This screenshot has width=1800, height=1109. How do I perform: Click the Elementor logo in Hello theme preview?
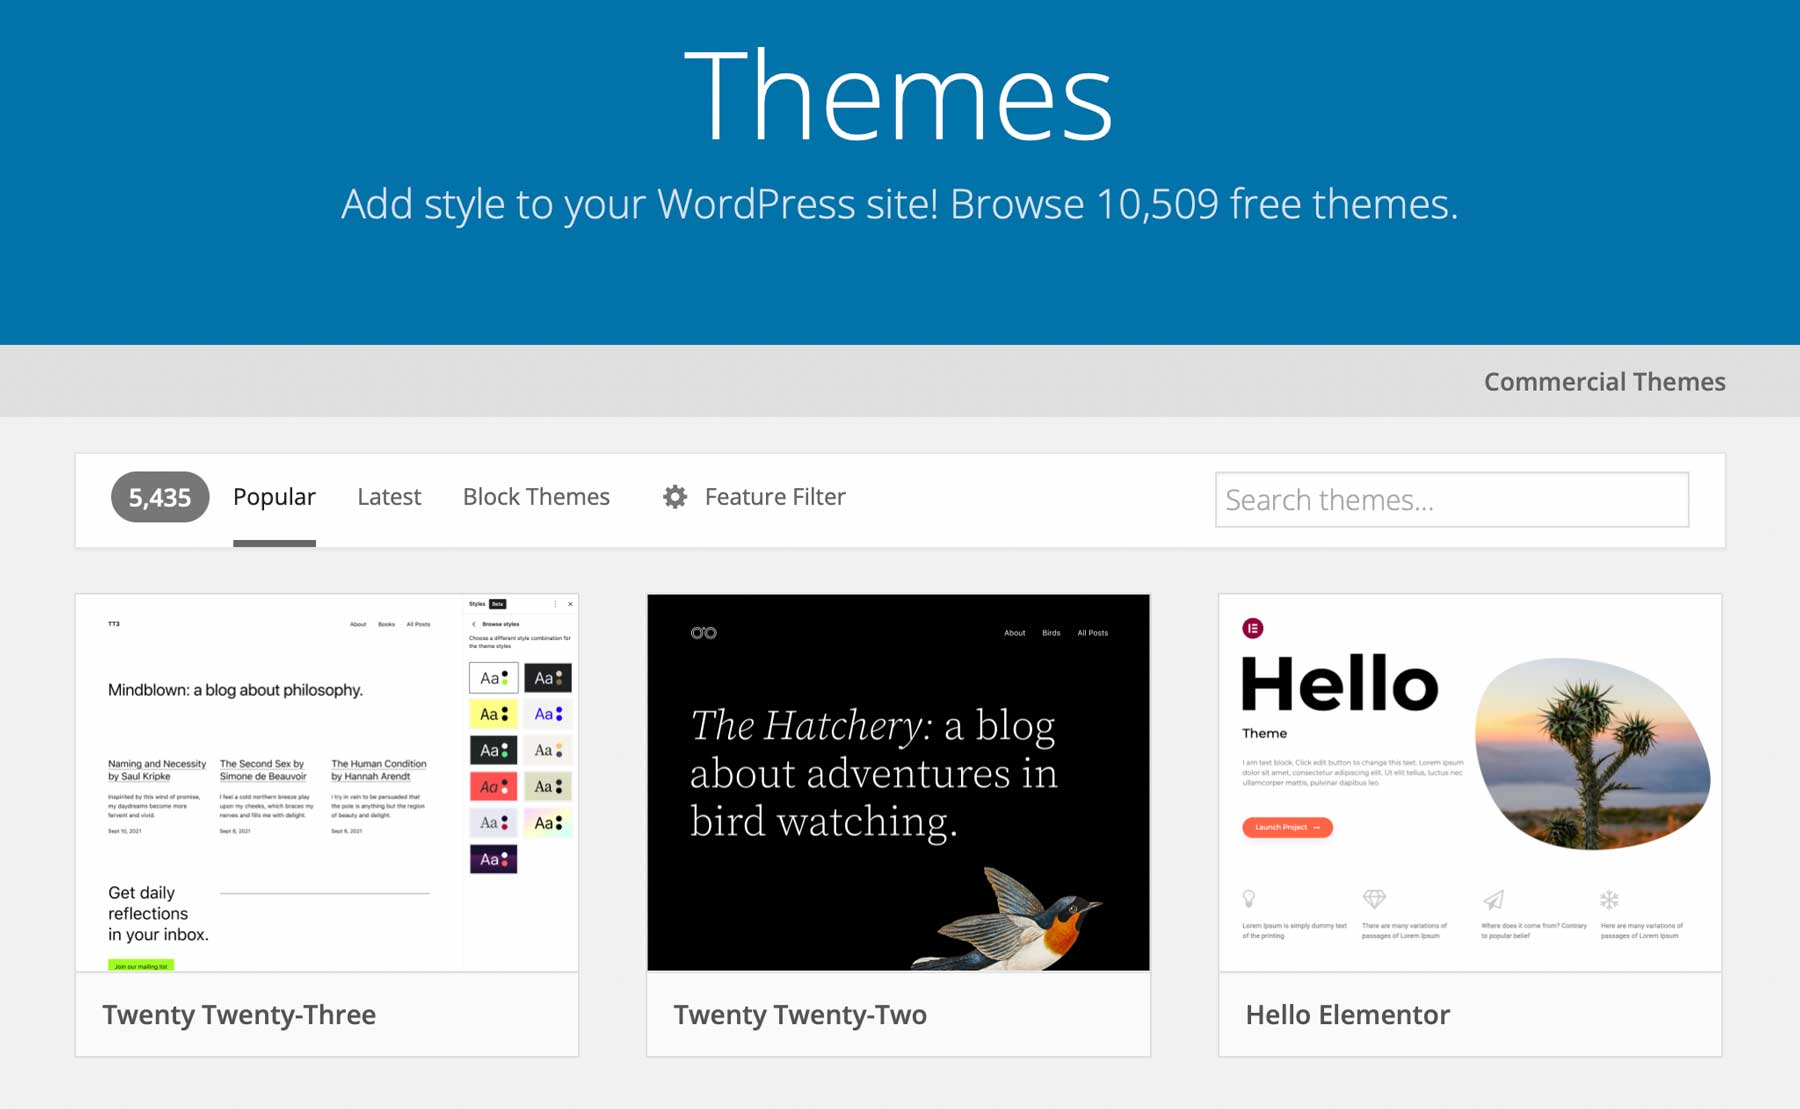[x=1252, y=629]
